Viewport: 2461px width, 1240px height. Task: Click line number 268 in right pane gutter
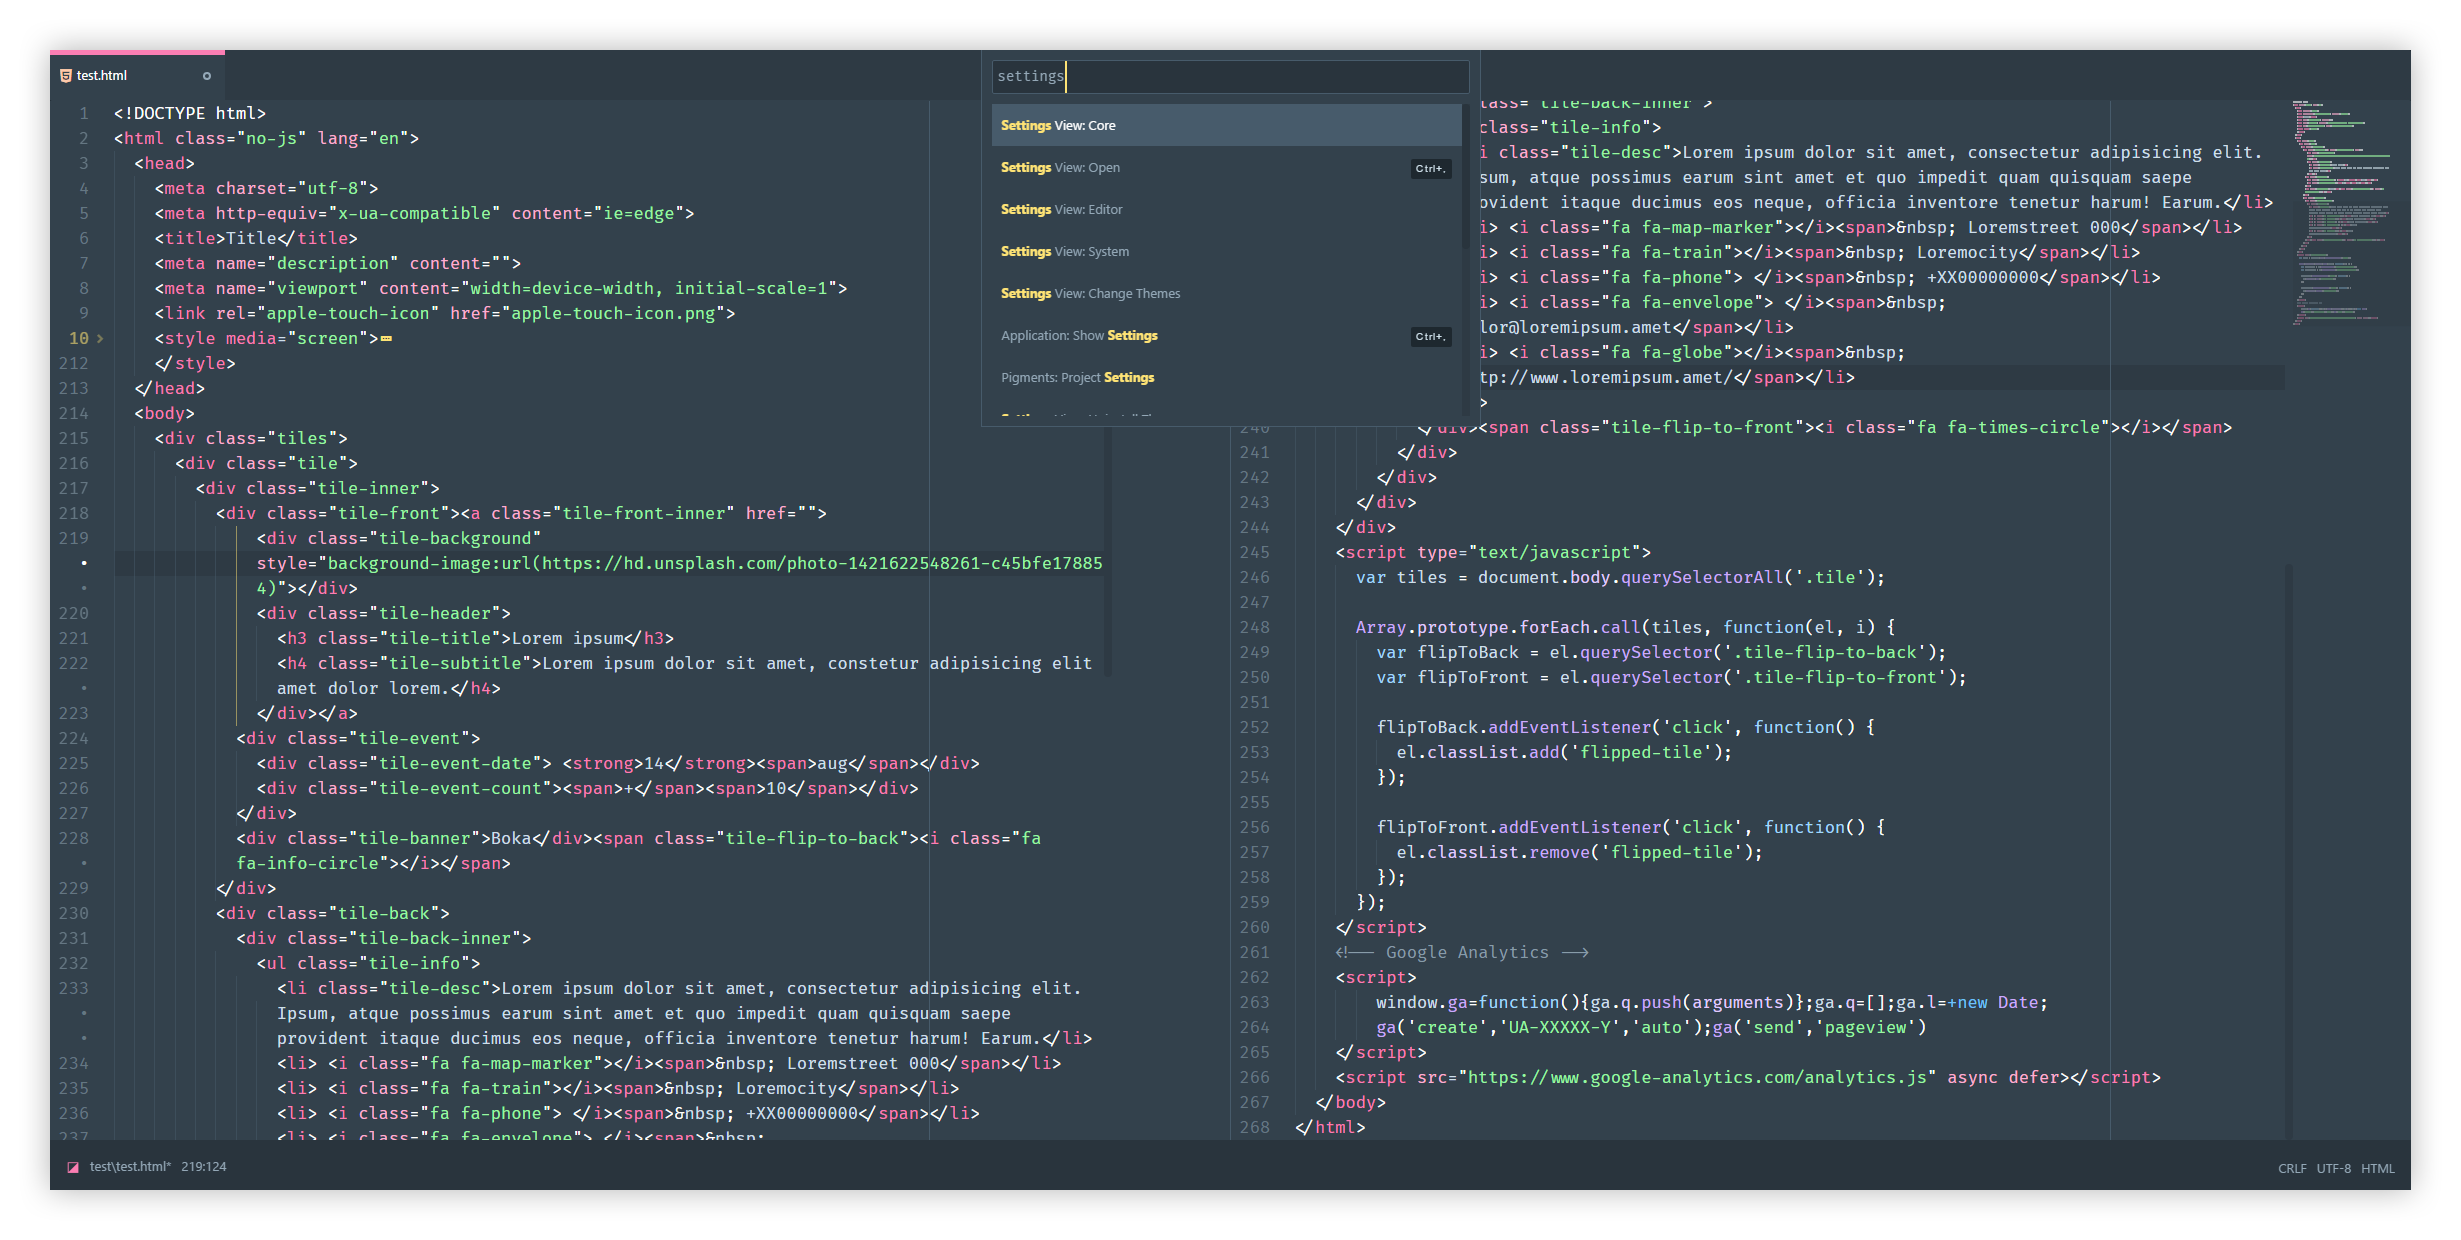(1254, 1127)
